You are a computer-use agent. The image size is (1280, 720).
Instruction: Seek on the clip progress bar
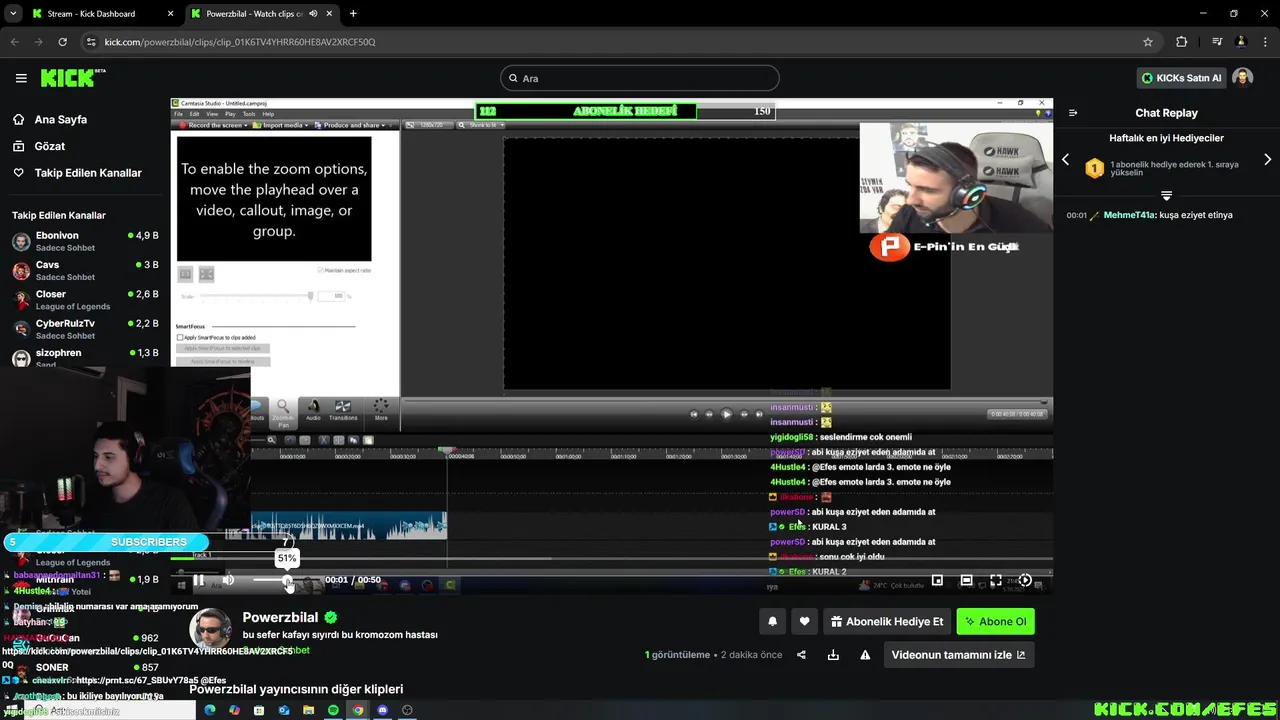click(x=611, y=559)
